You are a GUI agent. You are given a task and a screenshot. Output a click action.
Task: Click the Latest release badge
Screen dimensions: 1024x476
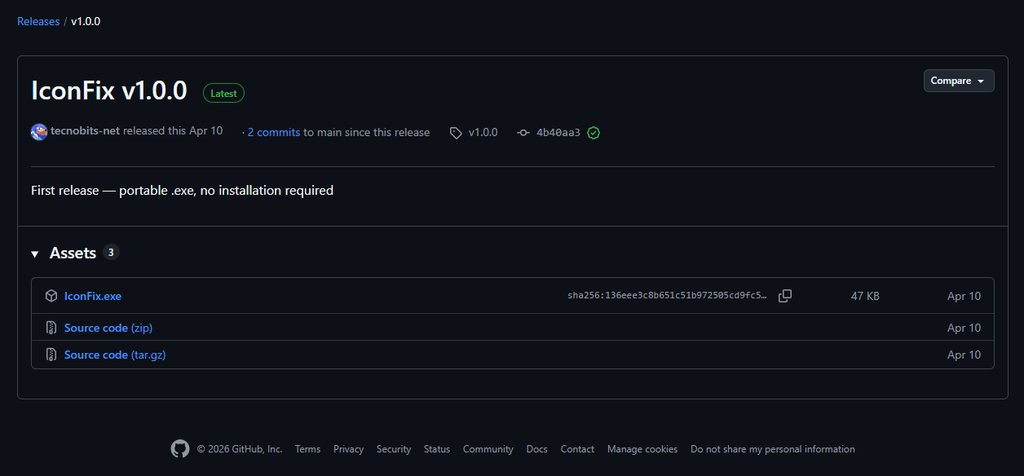coord(224,93)
